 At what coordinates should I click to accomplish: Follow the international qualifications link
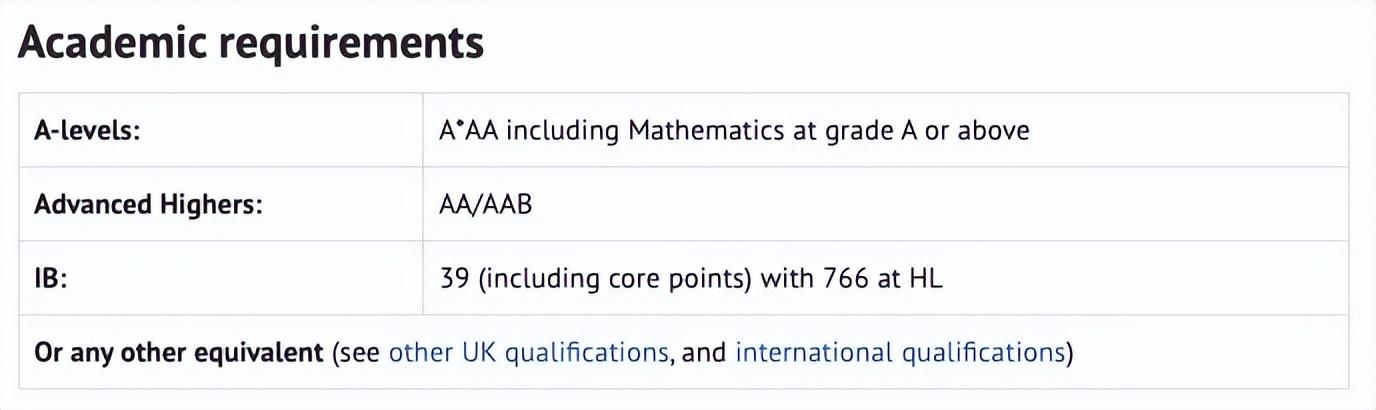coord(900,353)
